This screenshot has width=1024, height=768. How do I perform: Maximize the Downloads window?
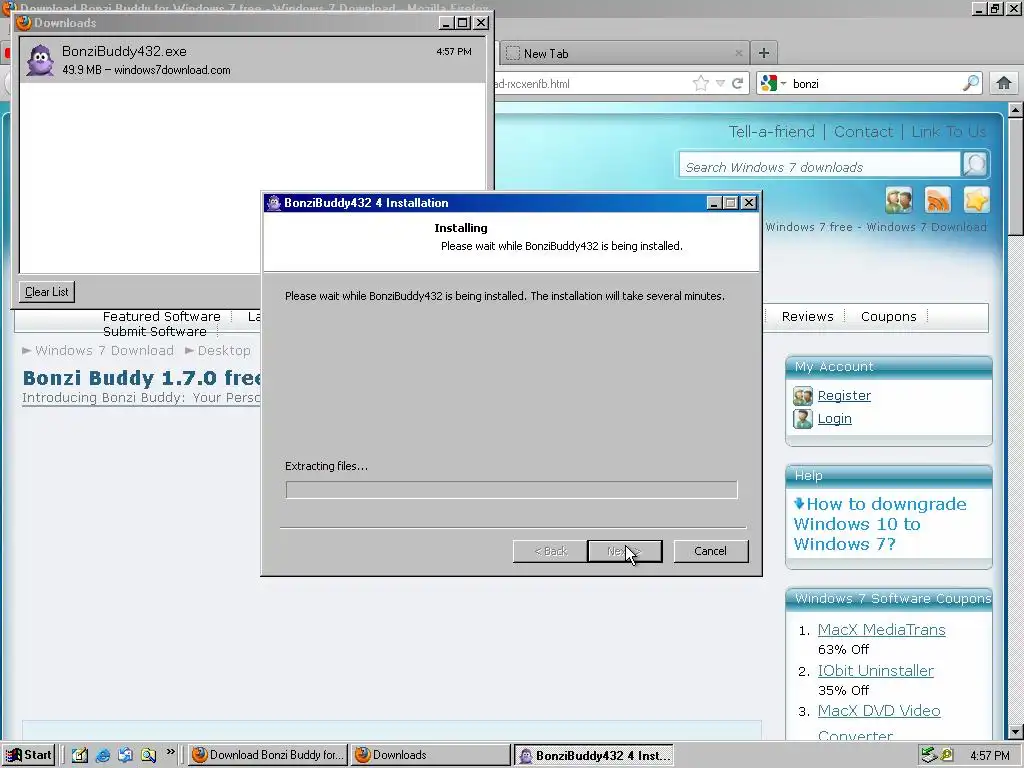pos(463,23)
